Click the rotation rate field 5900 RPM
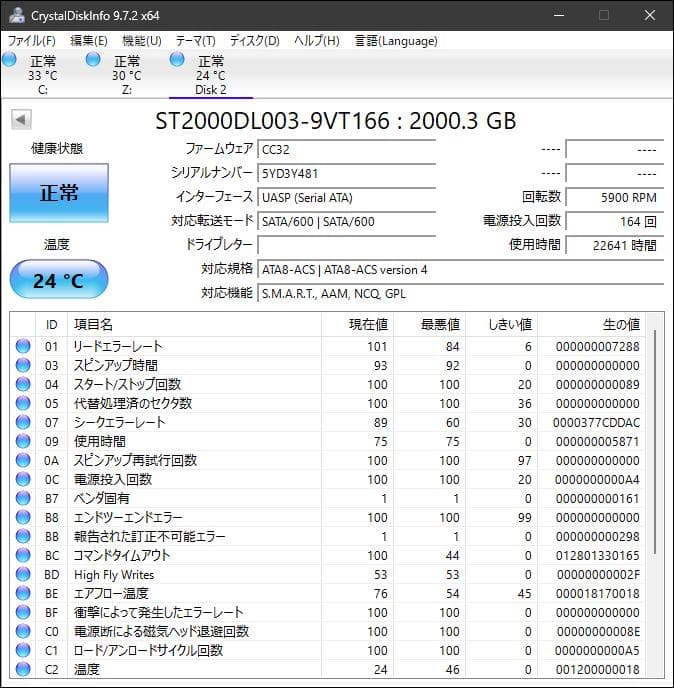The height and width of the screenshot is (688, 674). (x=615, y=197)
